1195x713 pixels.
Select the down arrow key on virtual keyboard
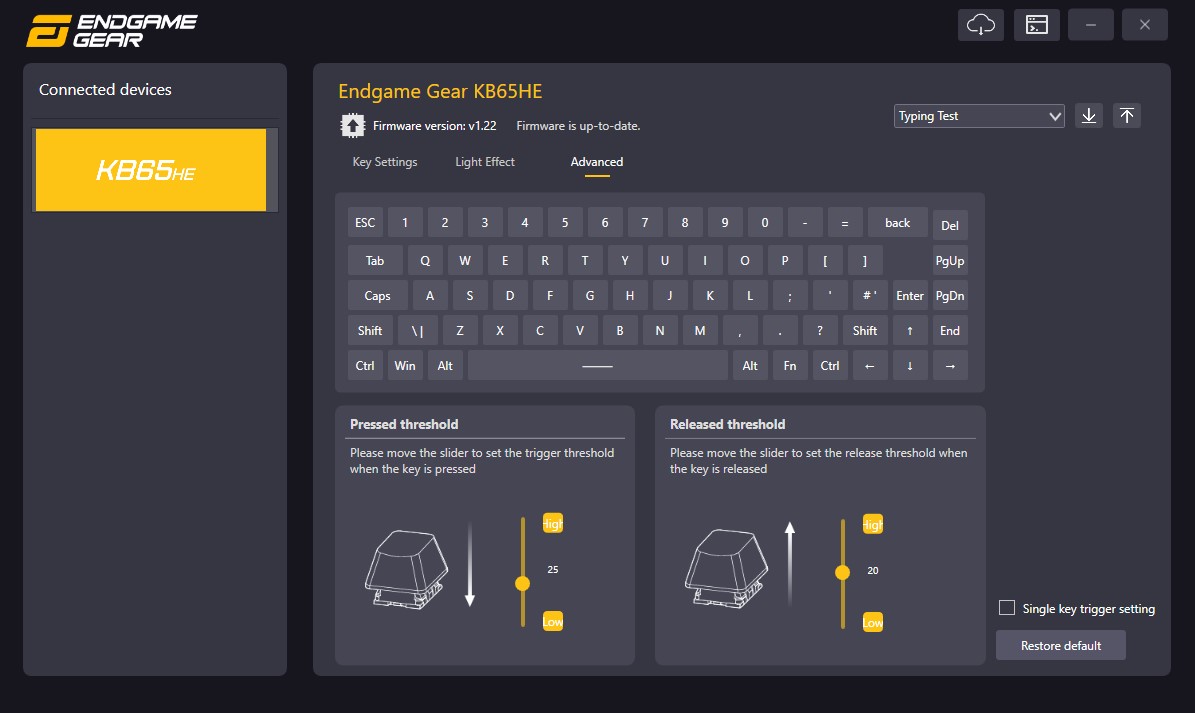pos(909,366)
